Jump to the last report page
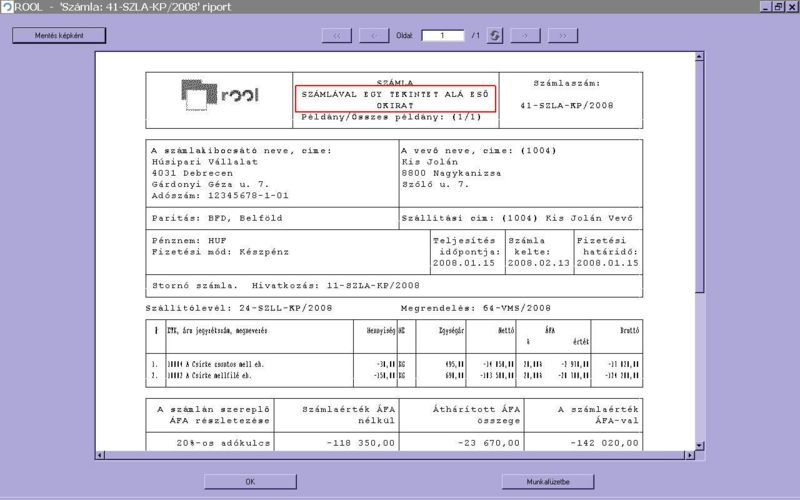Screen dimensions: 800x500 tap(562, 35)
